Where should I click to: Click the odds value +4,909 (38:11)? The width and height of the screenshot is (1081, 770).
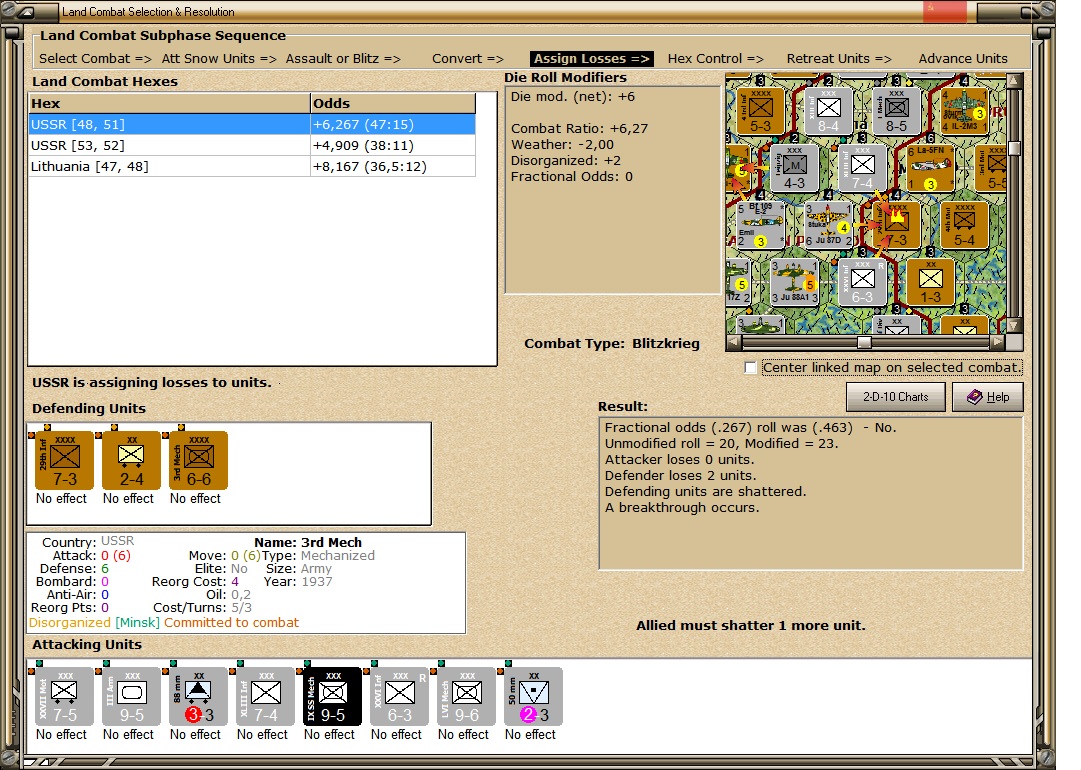363,145
